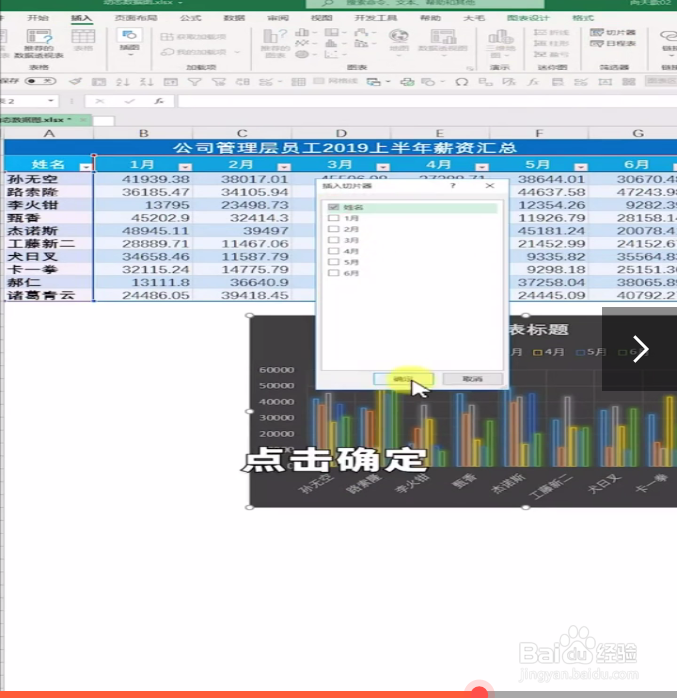Open the 2月 column filter dropdown

(284, 167)
